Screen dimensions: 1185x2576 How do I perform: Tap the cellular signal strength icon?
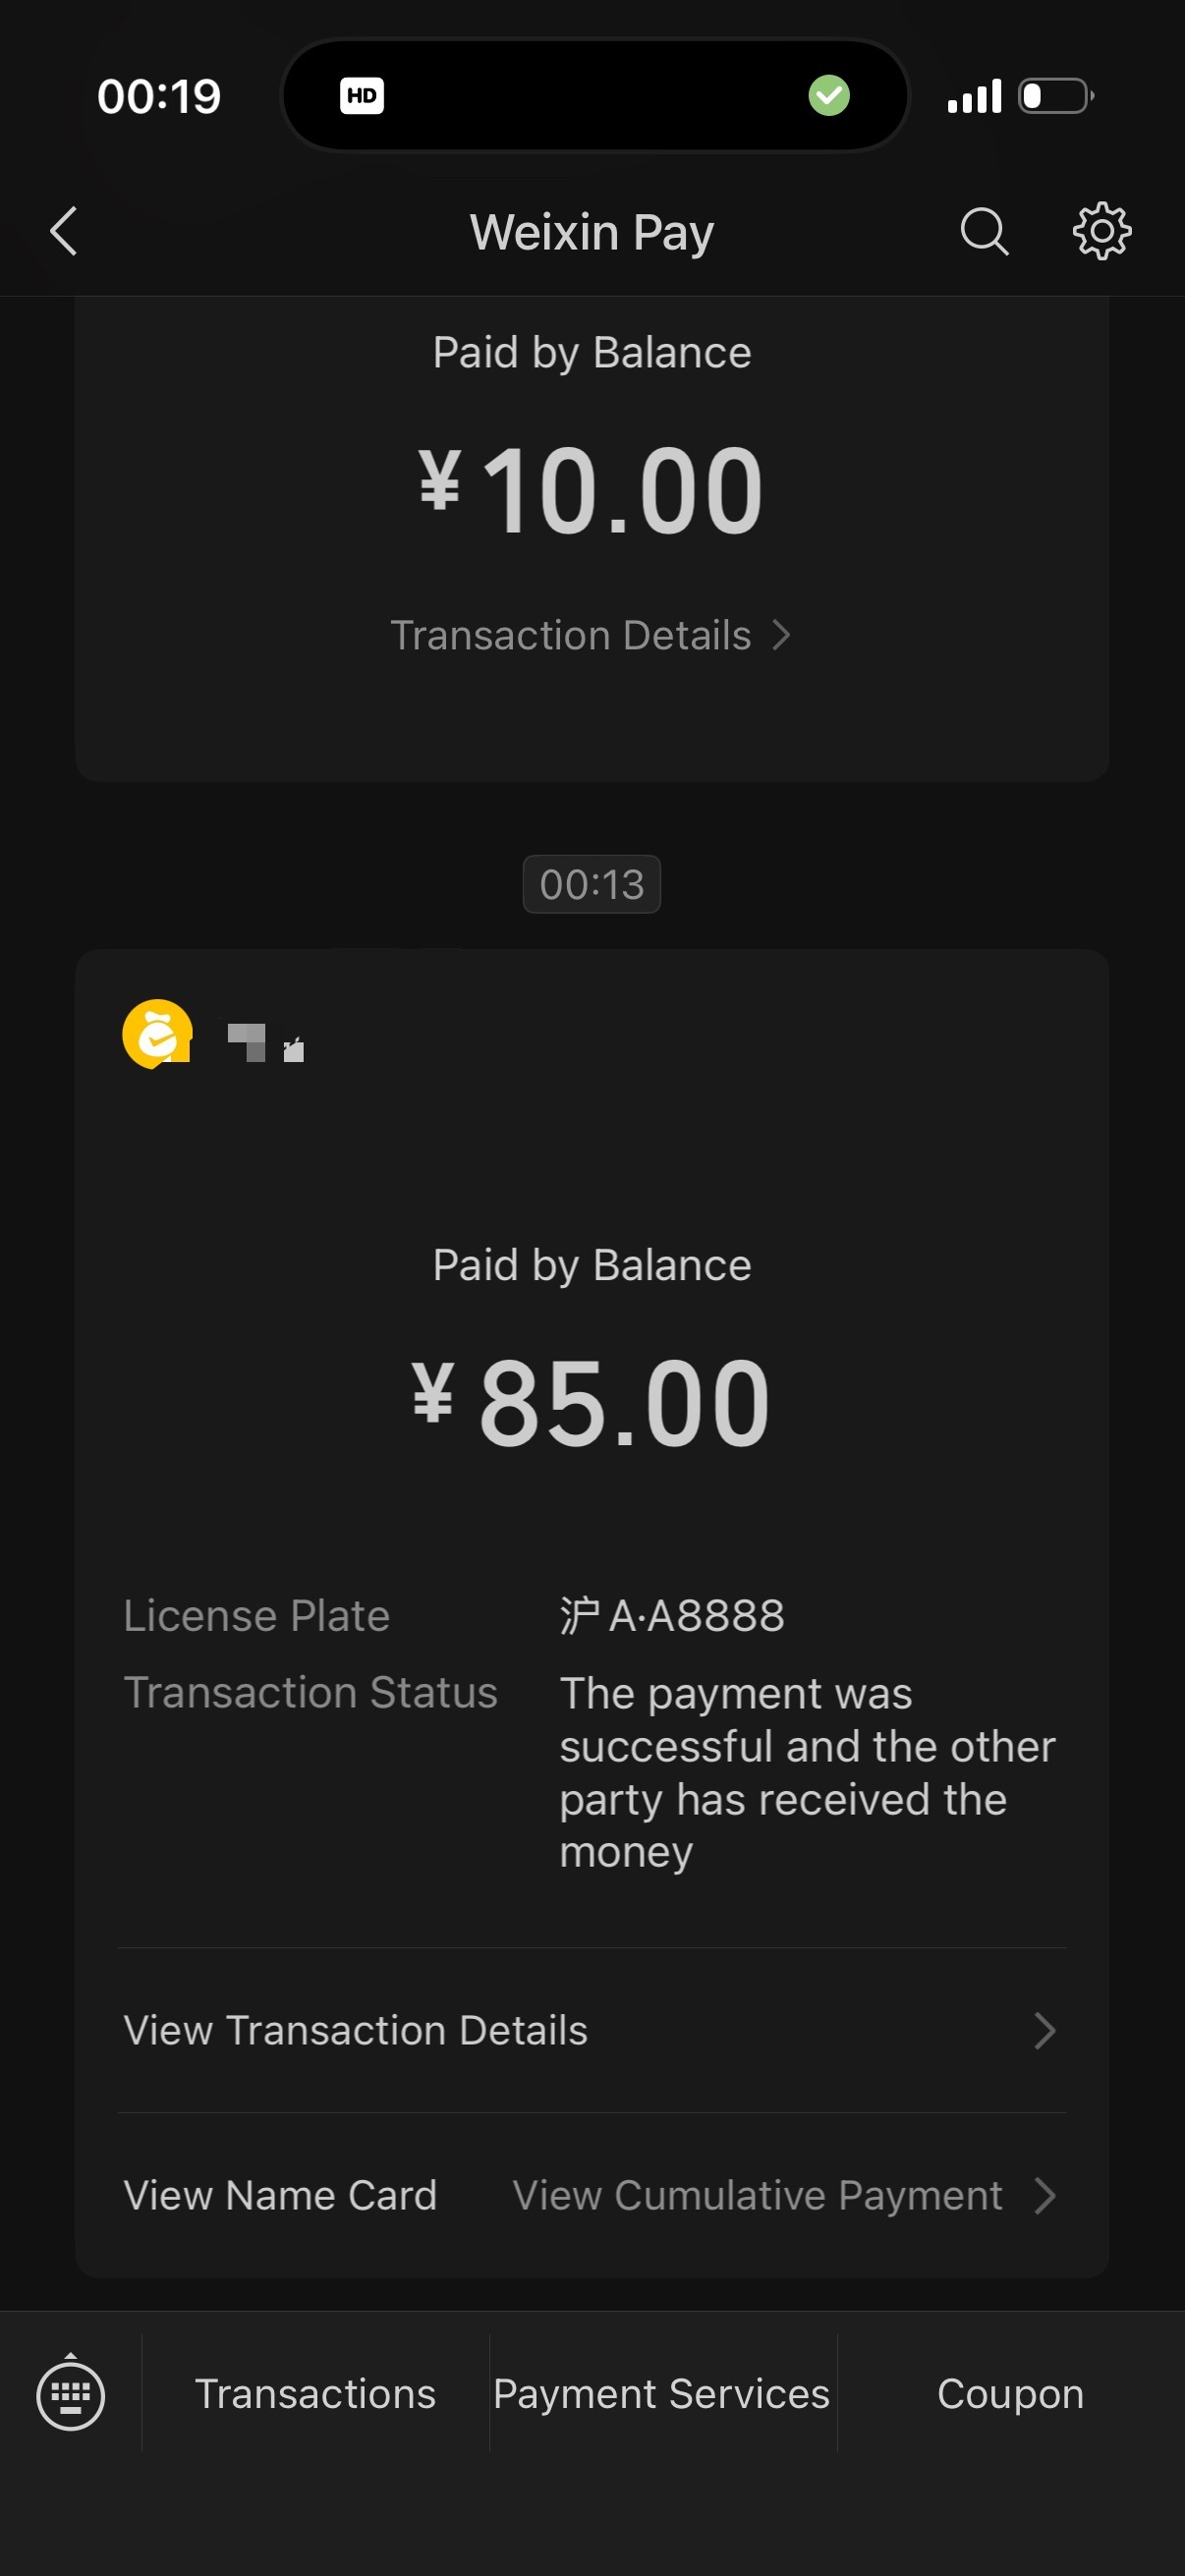click(x=974, y=96)
